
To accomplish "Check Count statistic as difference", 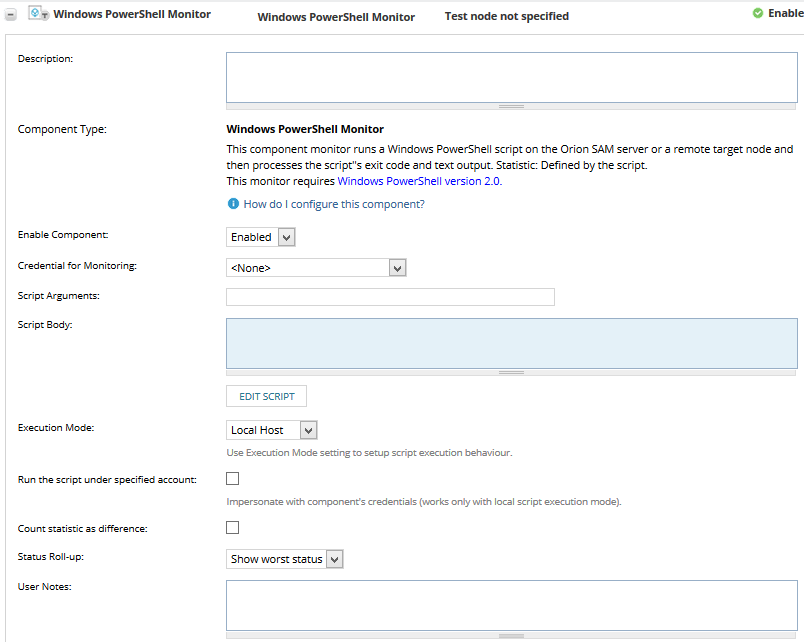I will (x=232, y=527).
